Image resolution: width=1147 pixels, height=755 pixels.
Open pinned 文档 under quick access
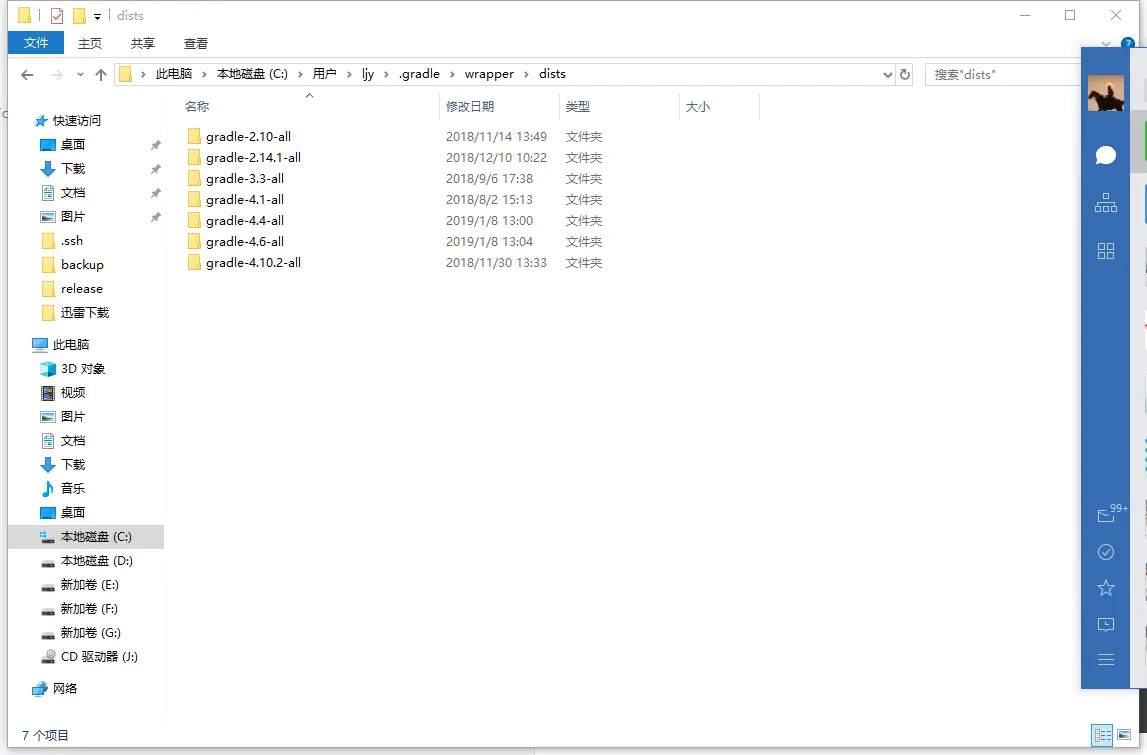click(72, 193)
